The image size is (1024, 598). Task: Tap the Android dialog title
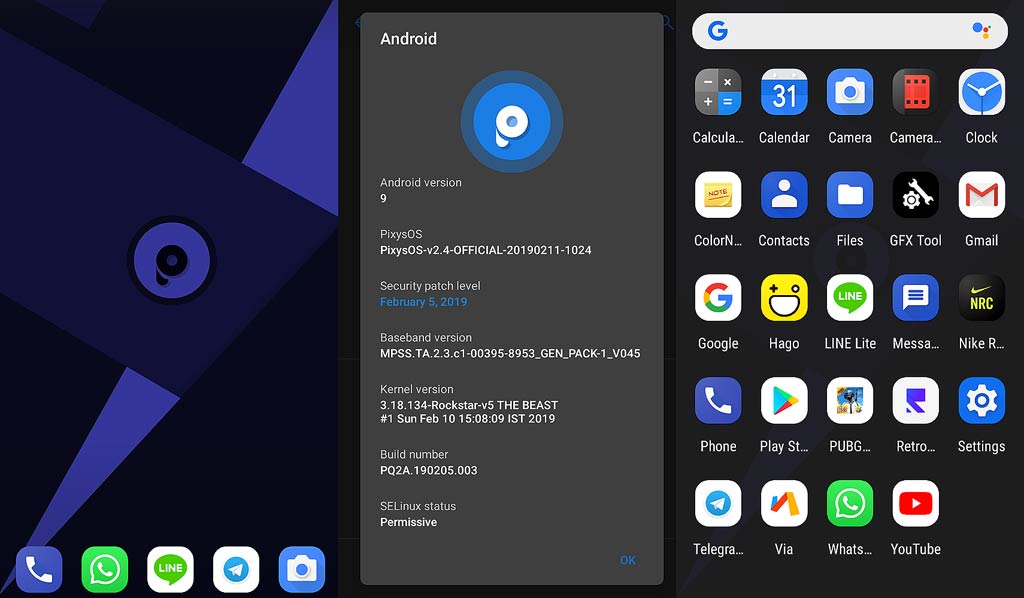click(x=408, y=39)
